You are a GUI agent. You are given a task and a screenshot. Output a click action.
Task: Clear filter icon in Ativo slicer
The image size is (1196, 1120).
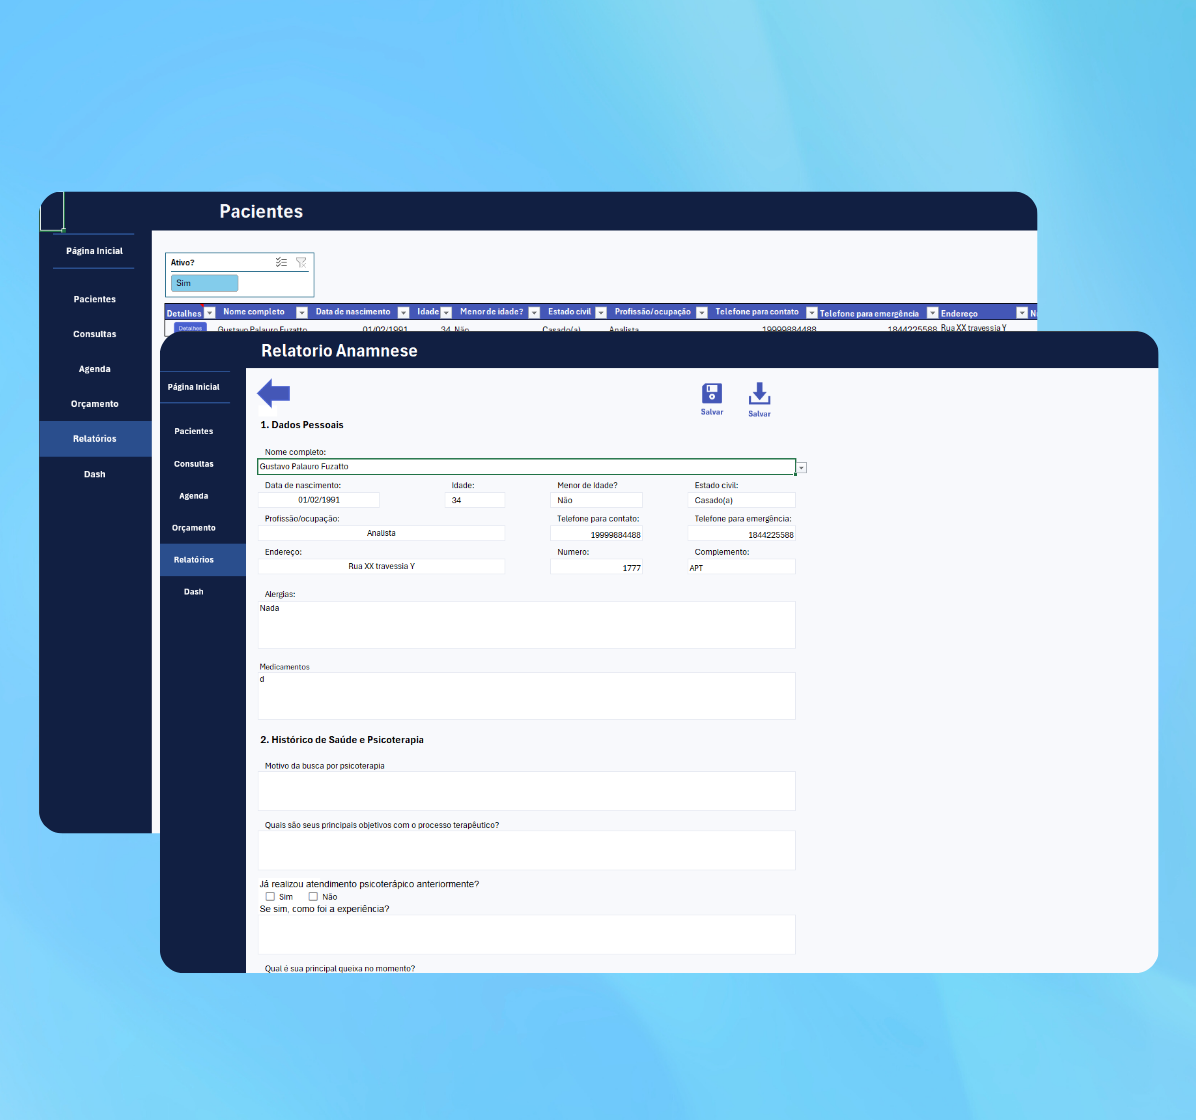pos(301,262)
